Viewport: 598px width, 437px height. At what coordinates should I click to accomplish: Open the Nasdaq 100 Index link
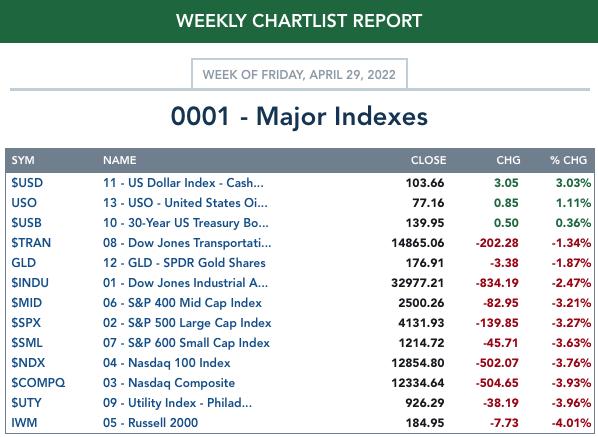click(167, 363)
